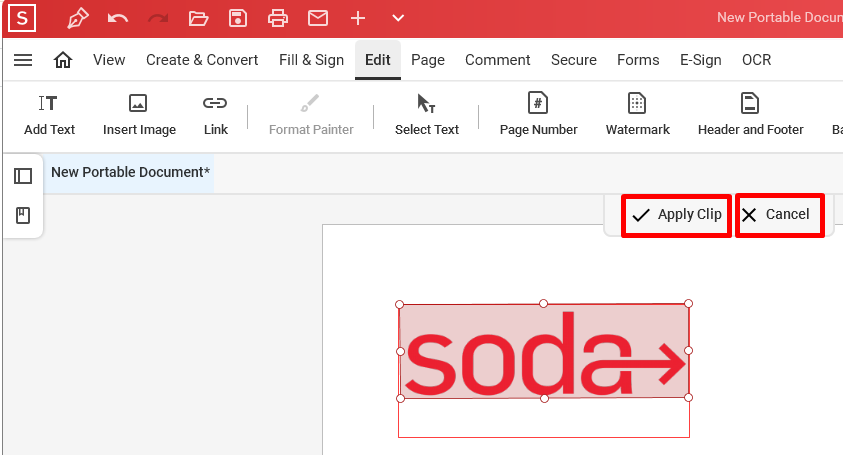Click the Format Painter tool
Viewport: 843px width, 455px height.
[x=311, y=115]
